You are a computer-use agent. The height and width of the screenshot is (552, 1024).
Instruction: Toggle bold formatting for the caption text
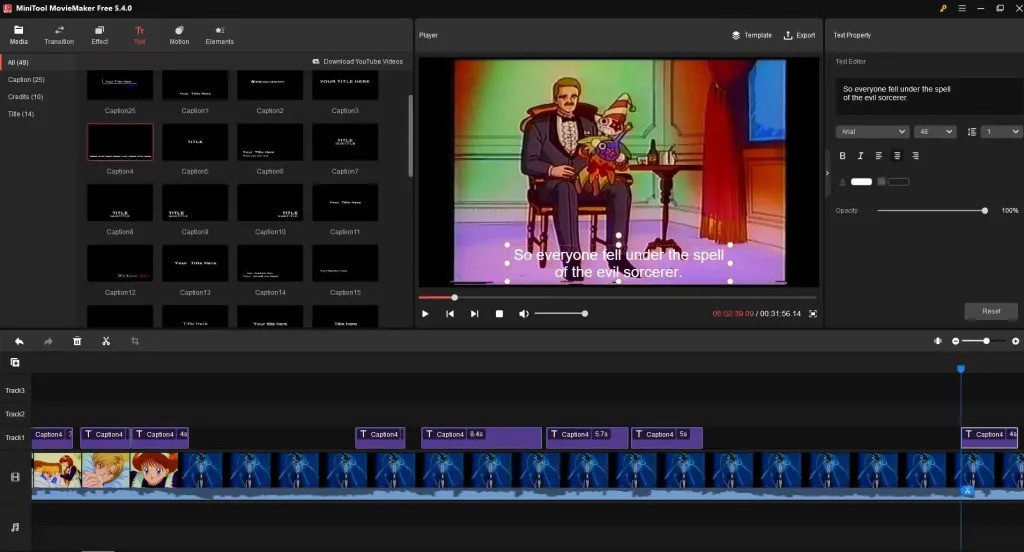point(842,156)
